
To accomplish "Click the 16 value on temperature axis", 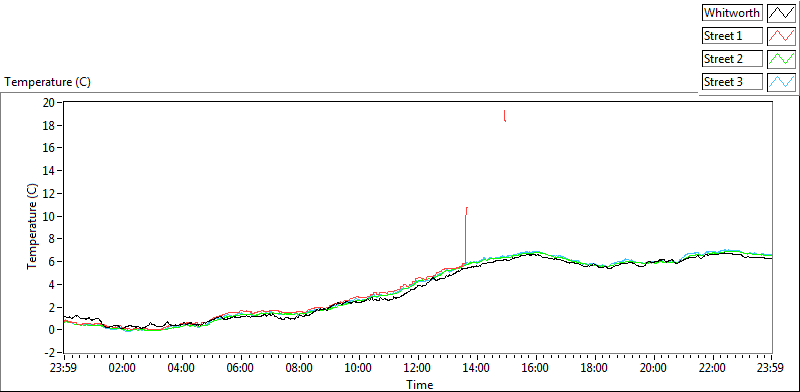I will (49, 148).
